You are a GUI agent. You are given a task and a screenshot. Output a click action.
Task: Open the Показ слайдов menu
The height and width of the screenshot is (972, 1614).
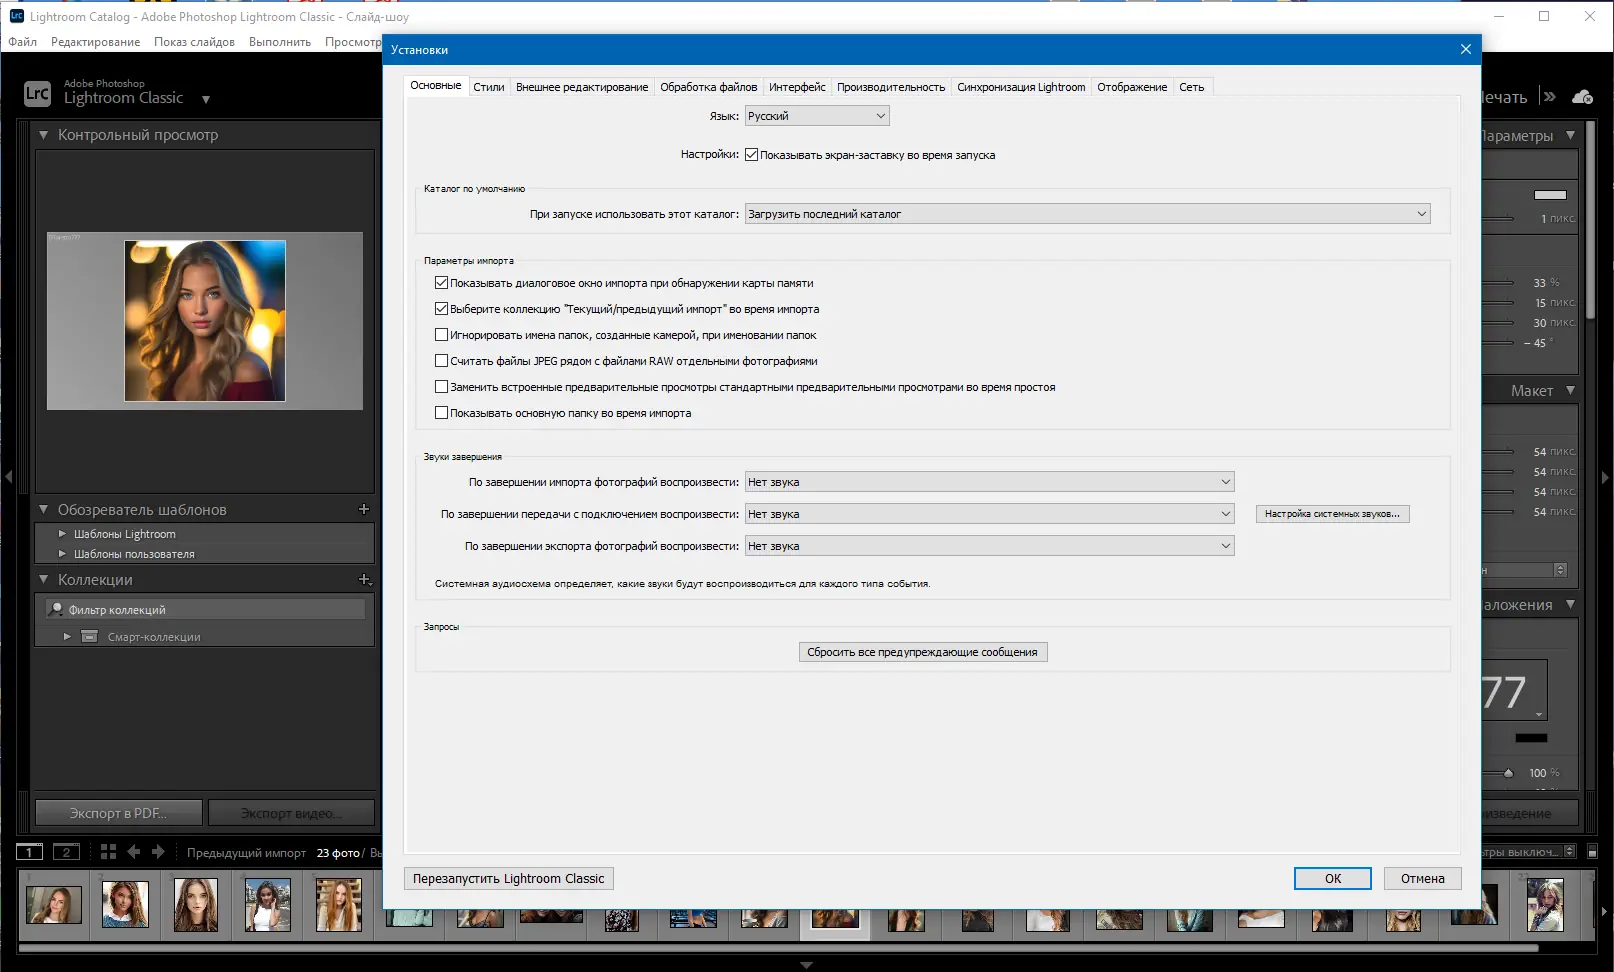194,42
